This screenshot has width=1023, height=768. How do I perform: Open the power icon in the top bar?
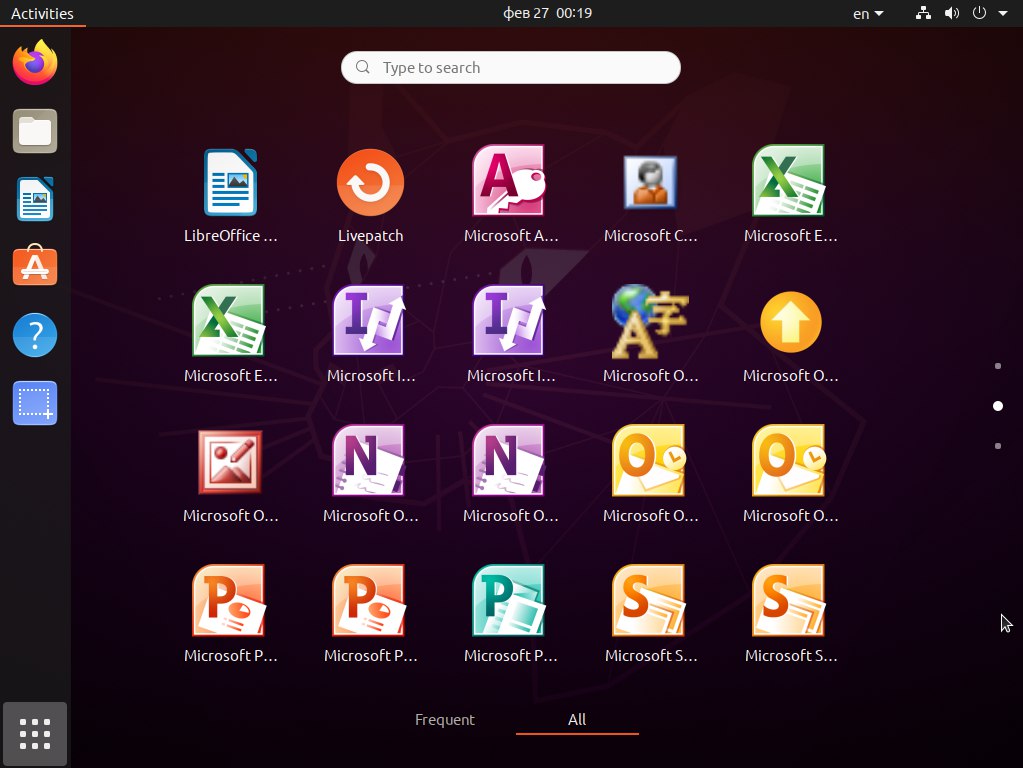(979, 13)
